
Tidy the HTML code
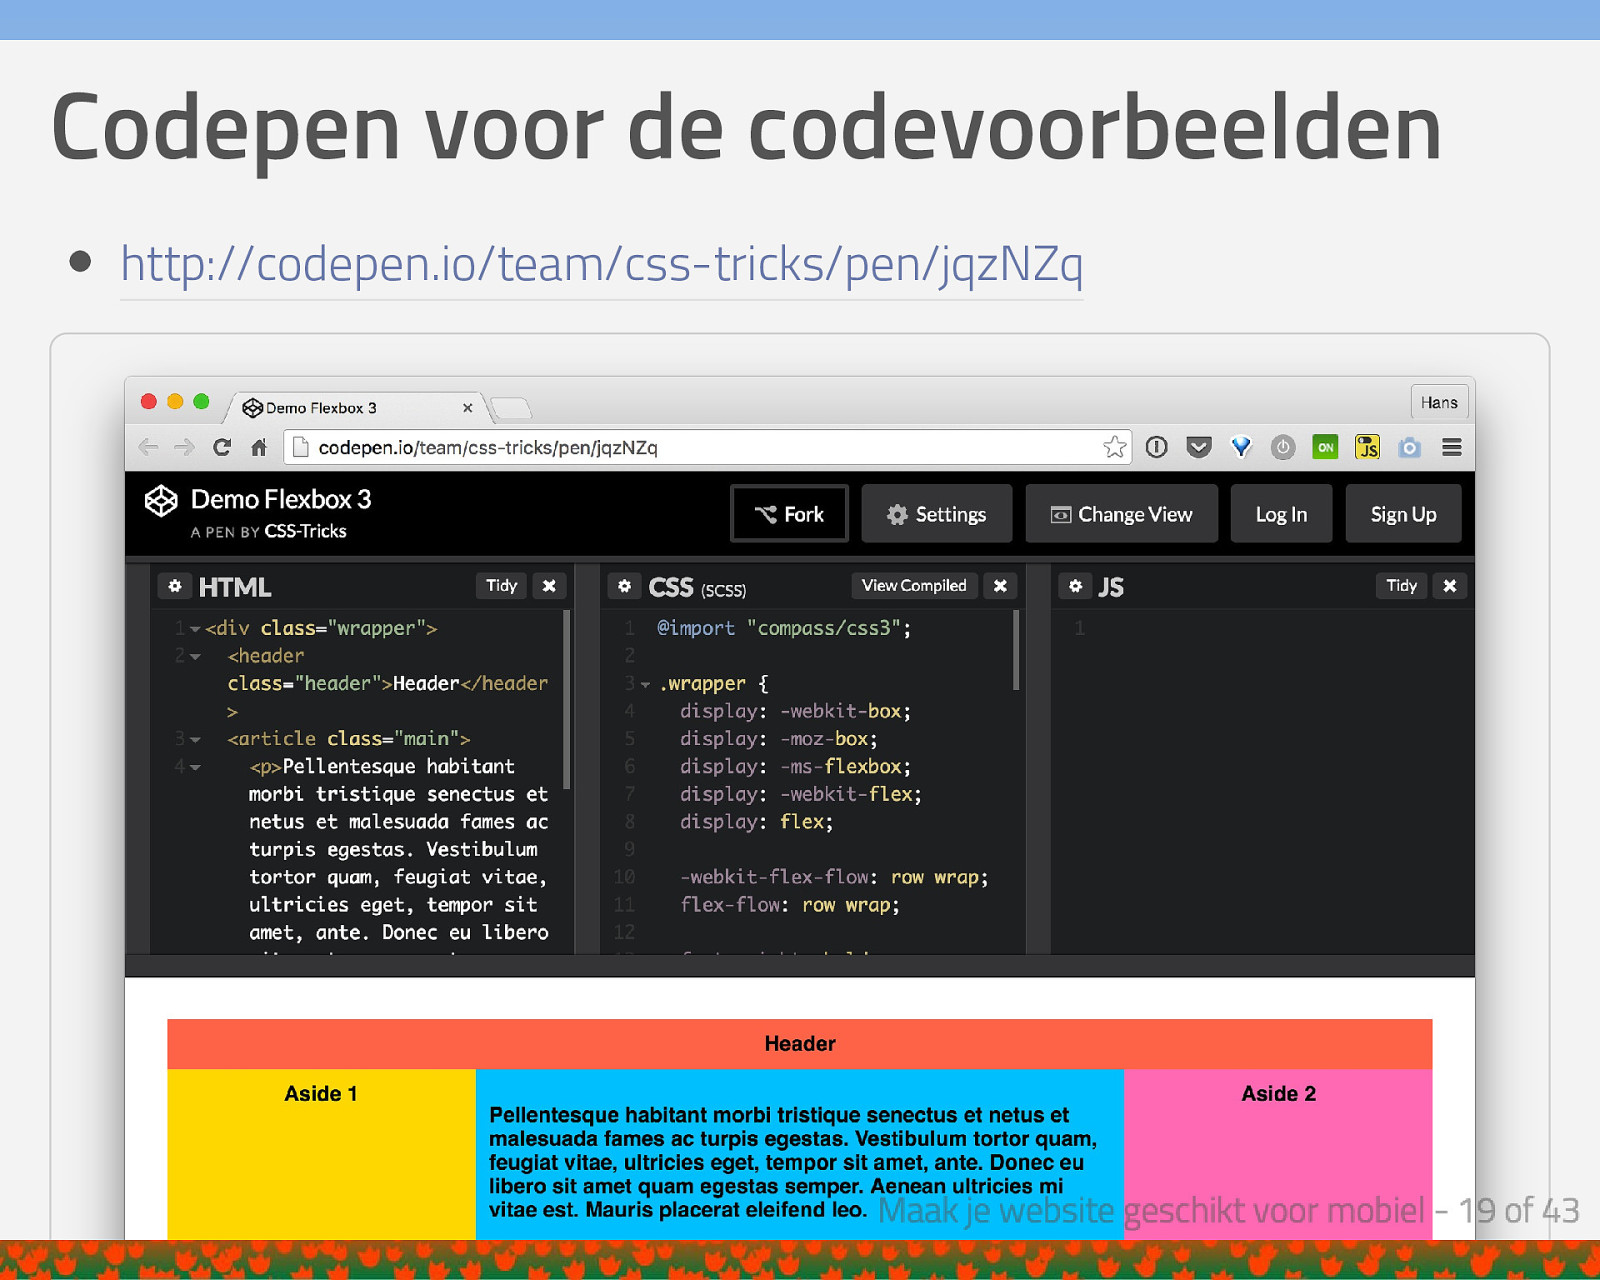[x=501, y=586]
